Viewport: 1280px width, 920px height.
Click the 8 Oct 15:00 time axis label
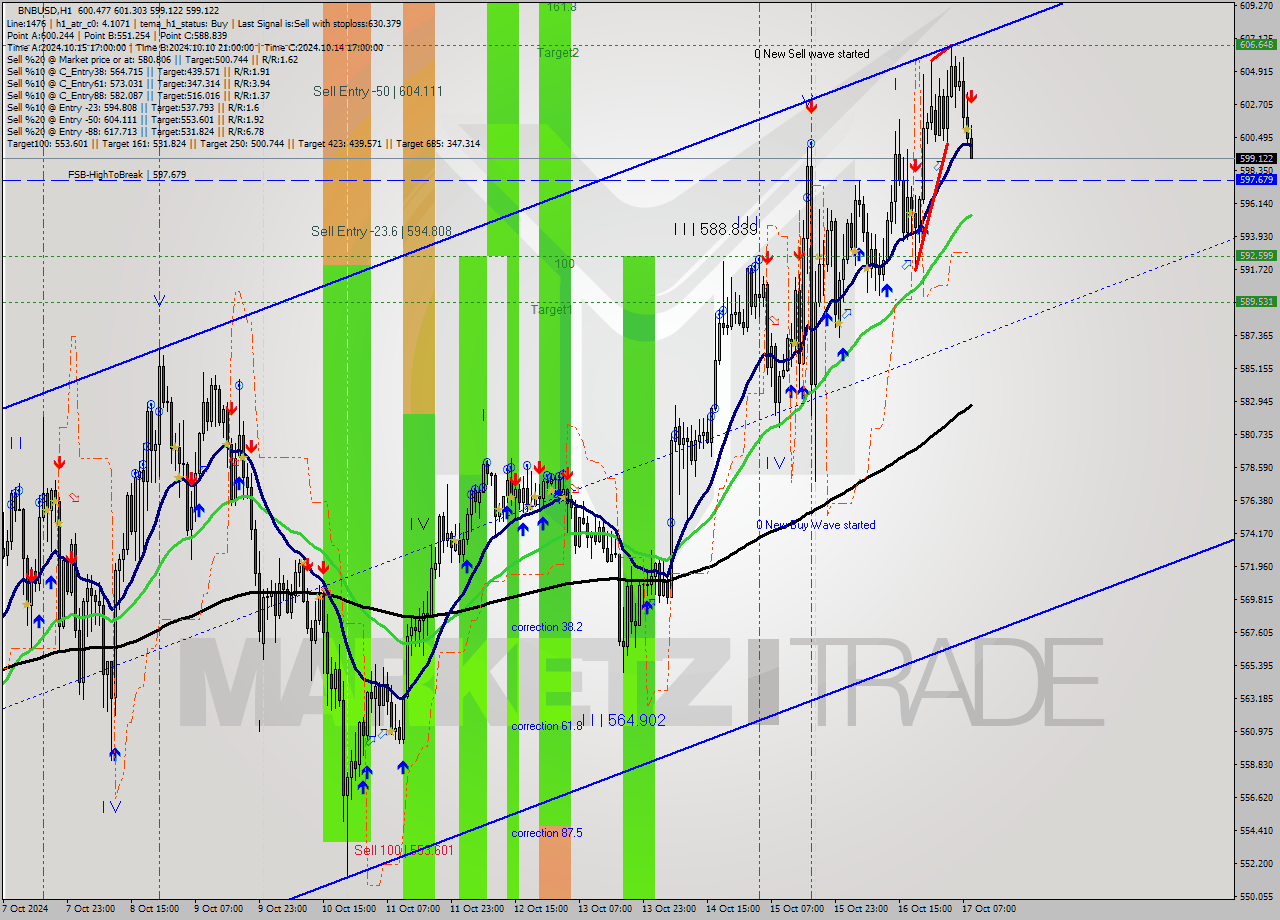tap(155, 909)
